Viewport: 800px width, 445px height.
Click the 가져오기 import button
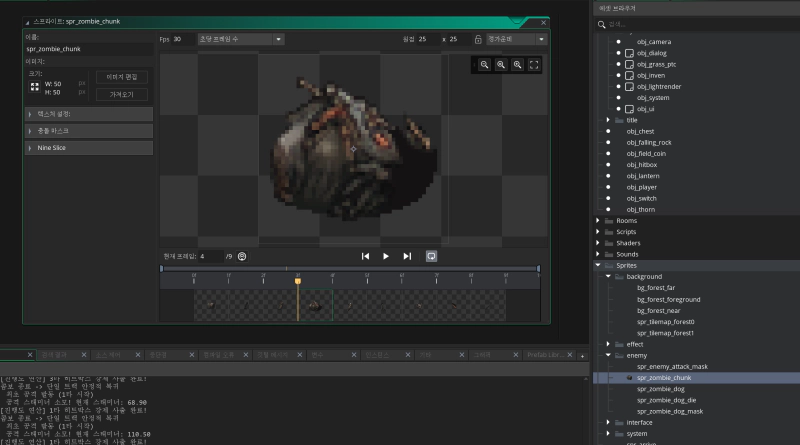pyautogui.click(x=121, y=94)
